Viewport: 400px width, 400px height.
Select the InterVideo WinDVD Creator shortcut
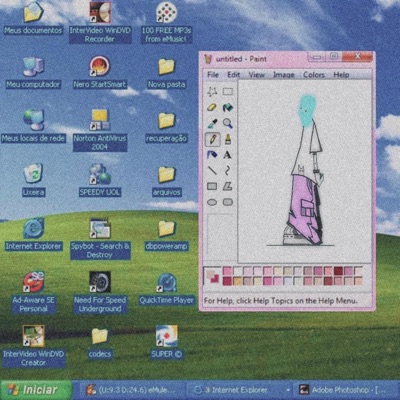click(33, 346)
